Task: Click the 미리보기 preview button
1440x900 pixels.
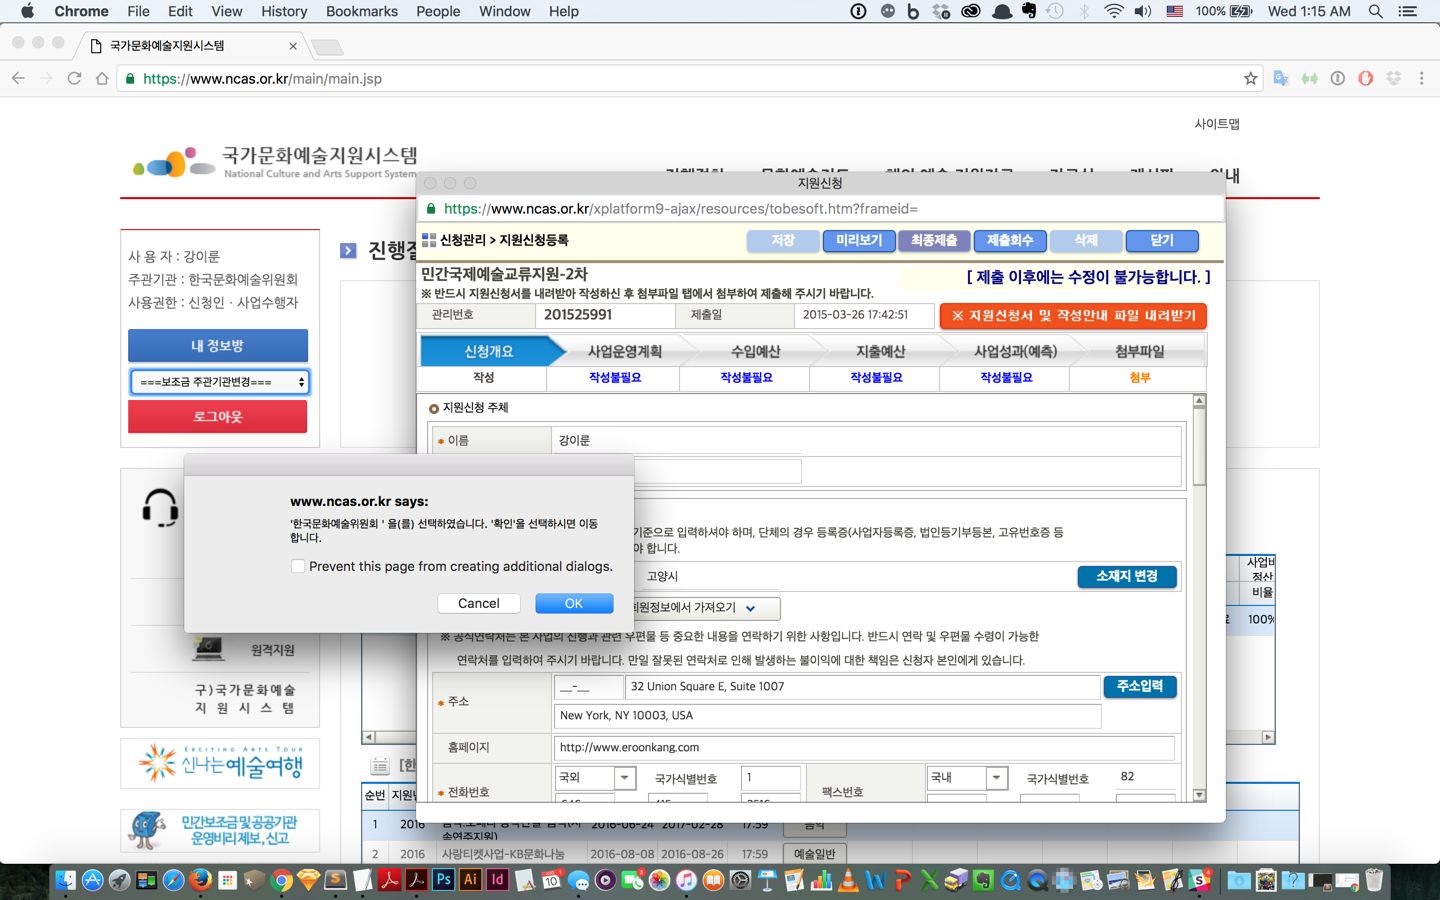Action: (x=857, y=241)
